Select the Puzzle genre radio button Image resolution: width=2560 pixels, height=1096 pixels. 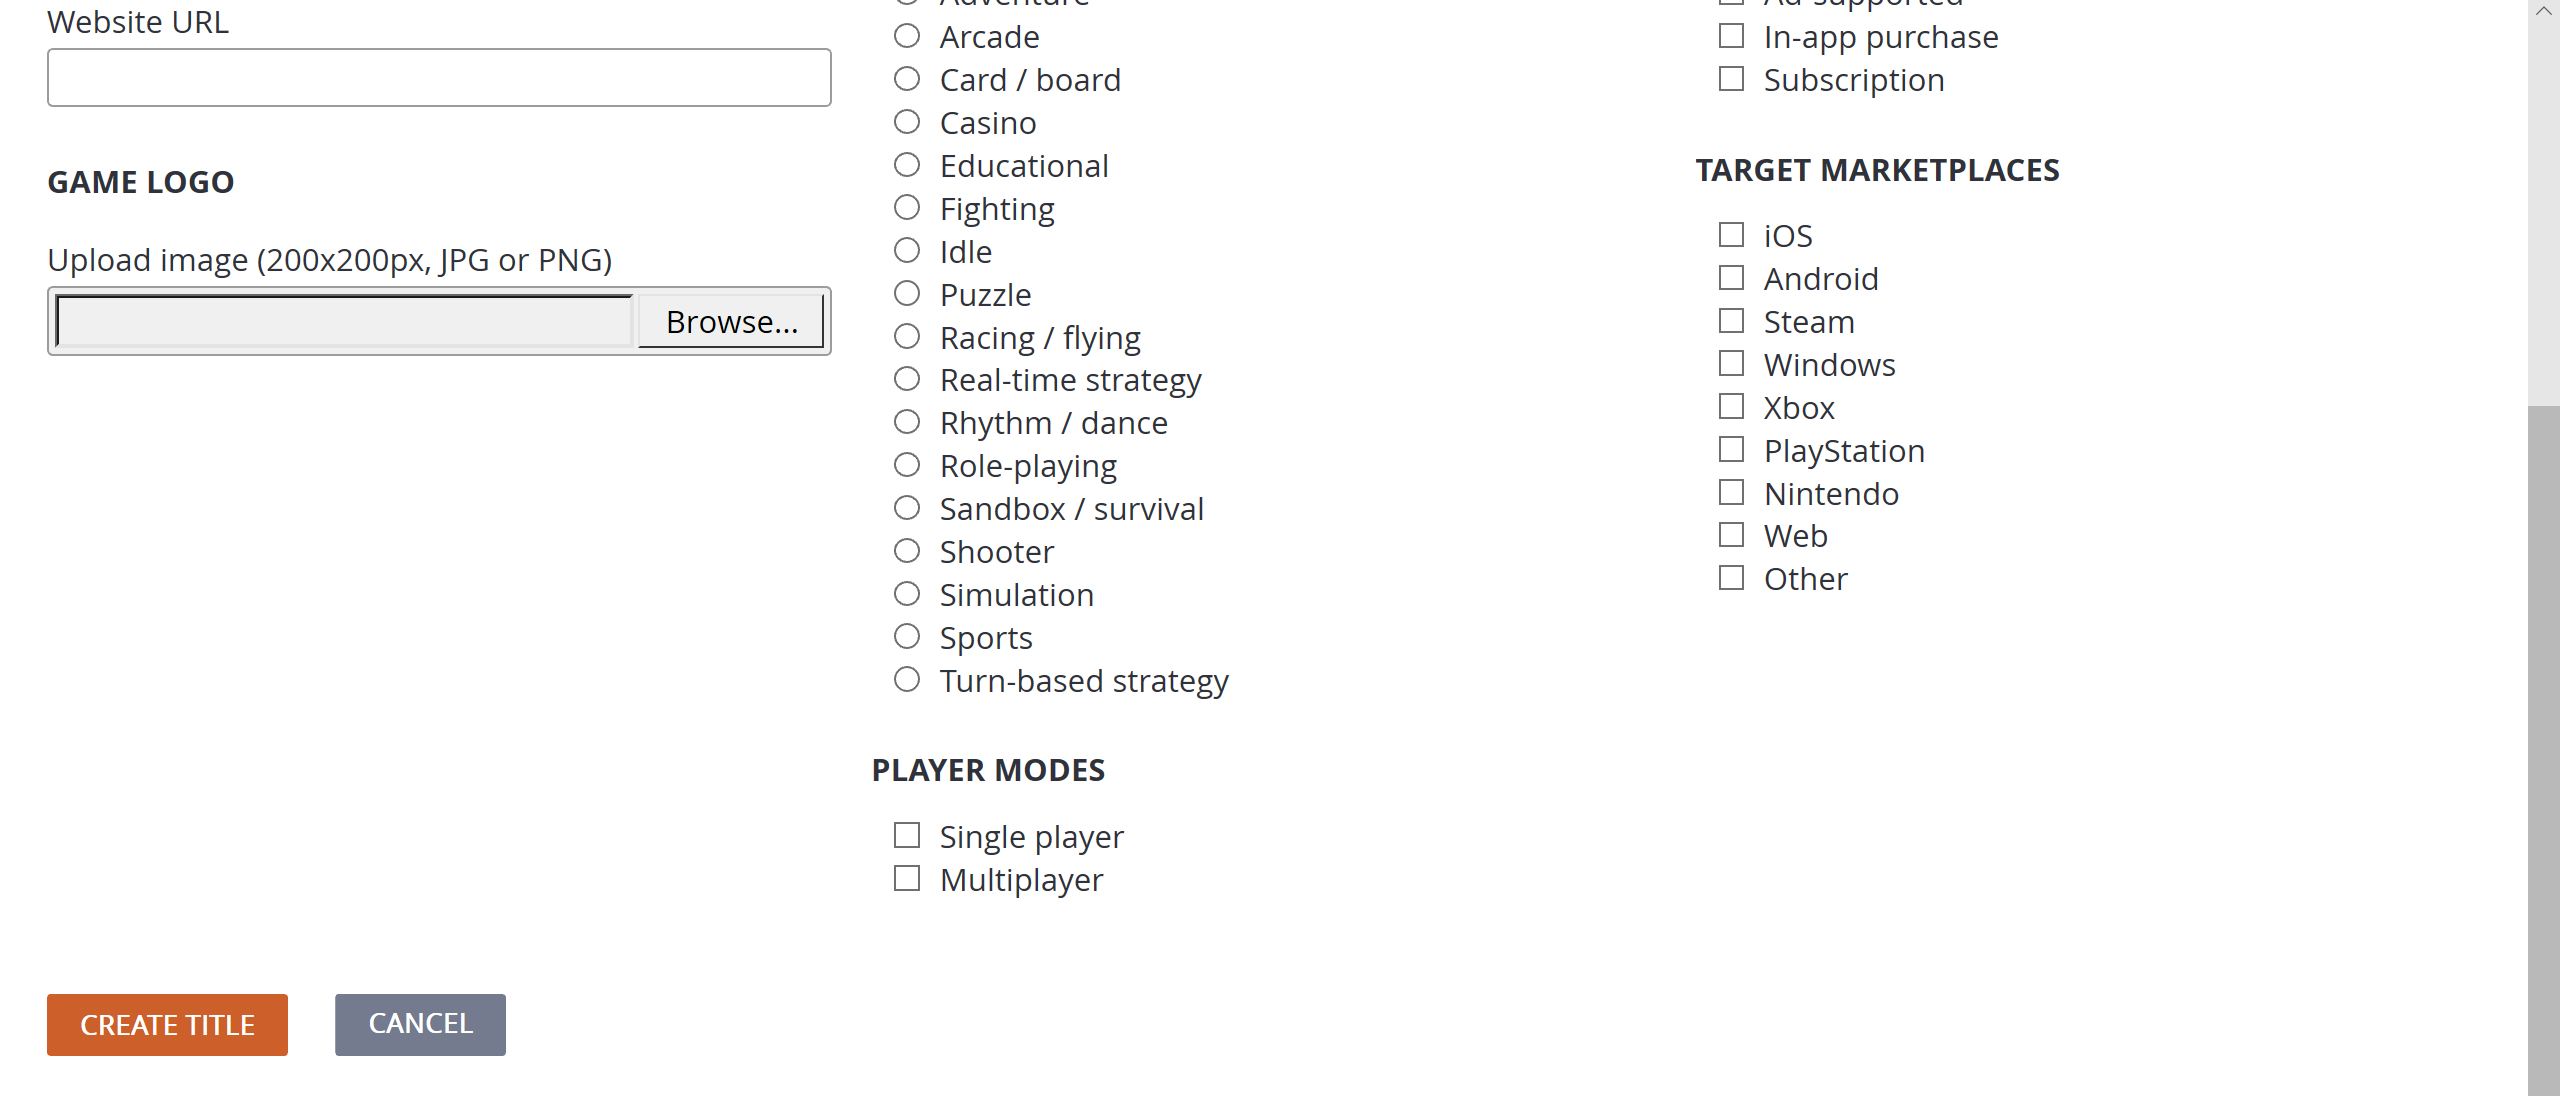point(908,292)
